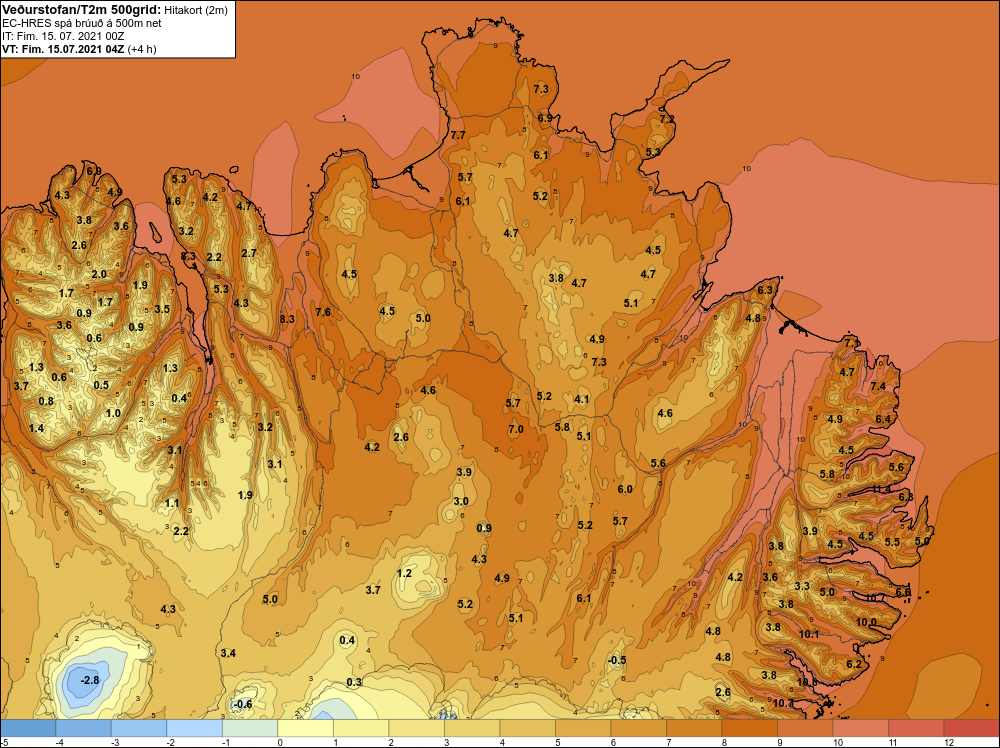Image resolution: width=1000 pixels, height=748 pixels.
Task: Click the 7.7 temperature on the north coast
Action: (x=458, y=135)
